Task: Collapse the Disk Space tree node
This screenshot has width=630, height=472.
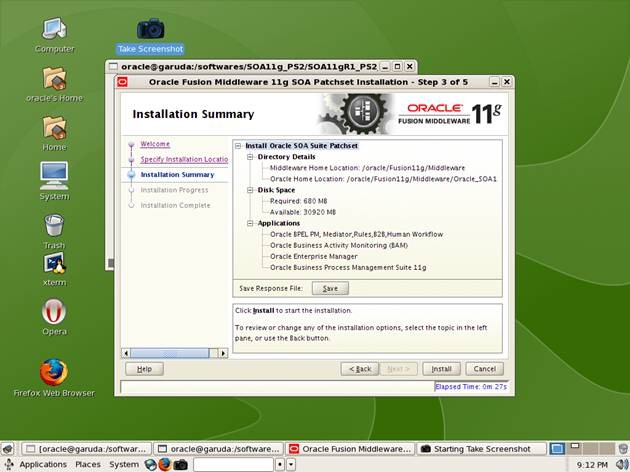Action: [x=250, y=190]
